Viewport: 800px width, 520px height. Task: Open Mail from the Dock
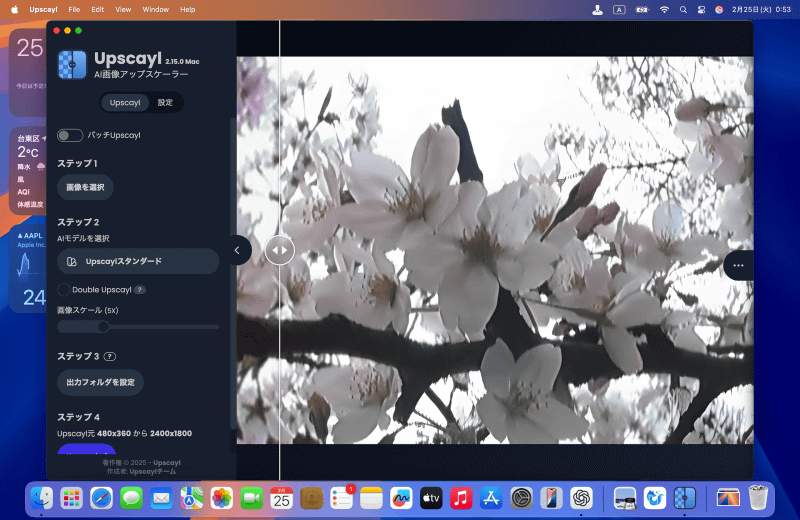161,498
